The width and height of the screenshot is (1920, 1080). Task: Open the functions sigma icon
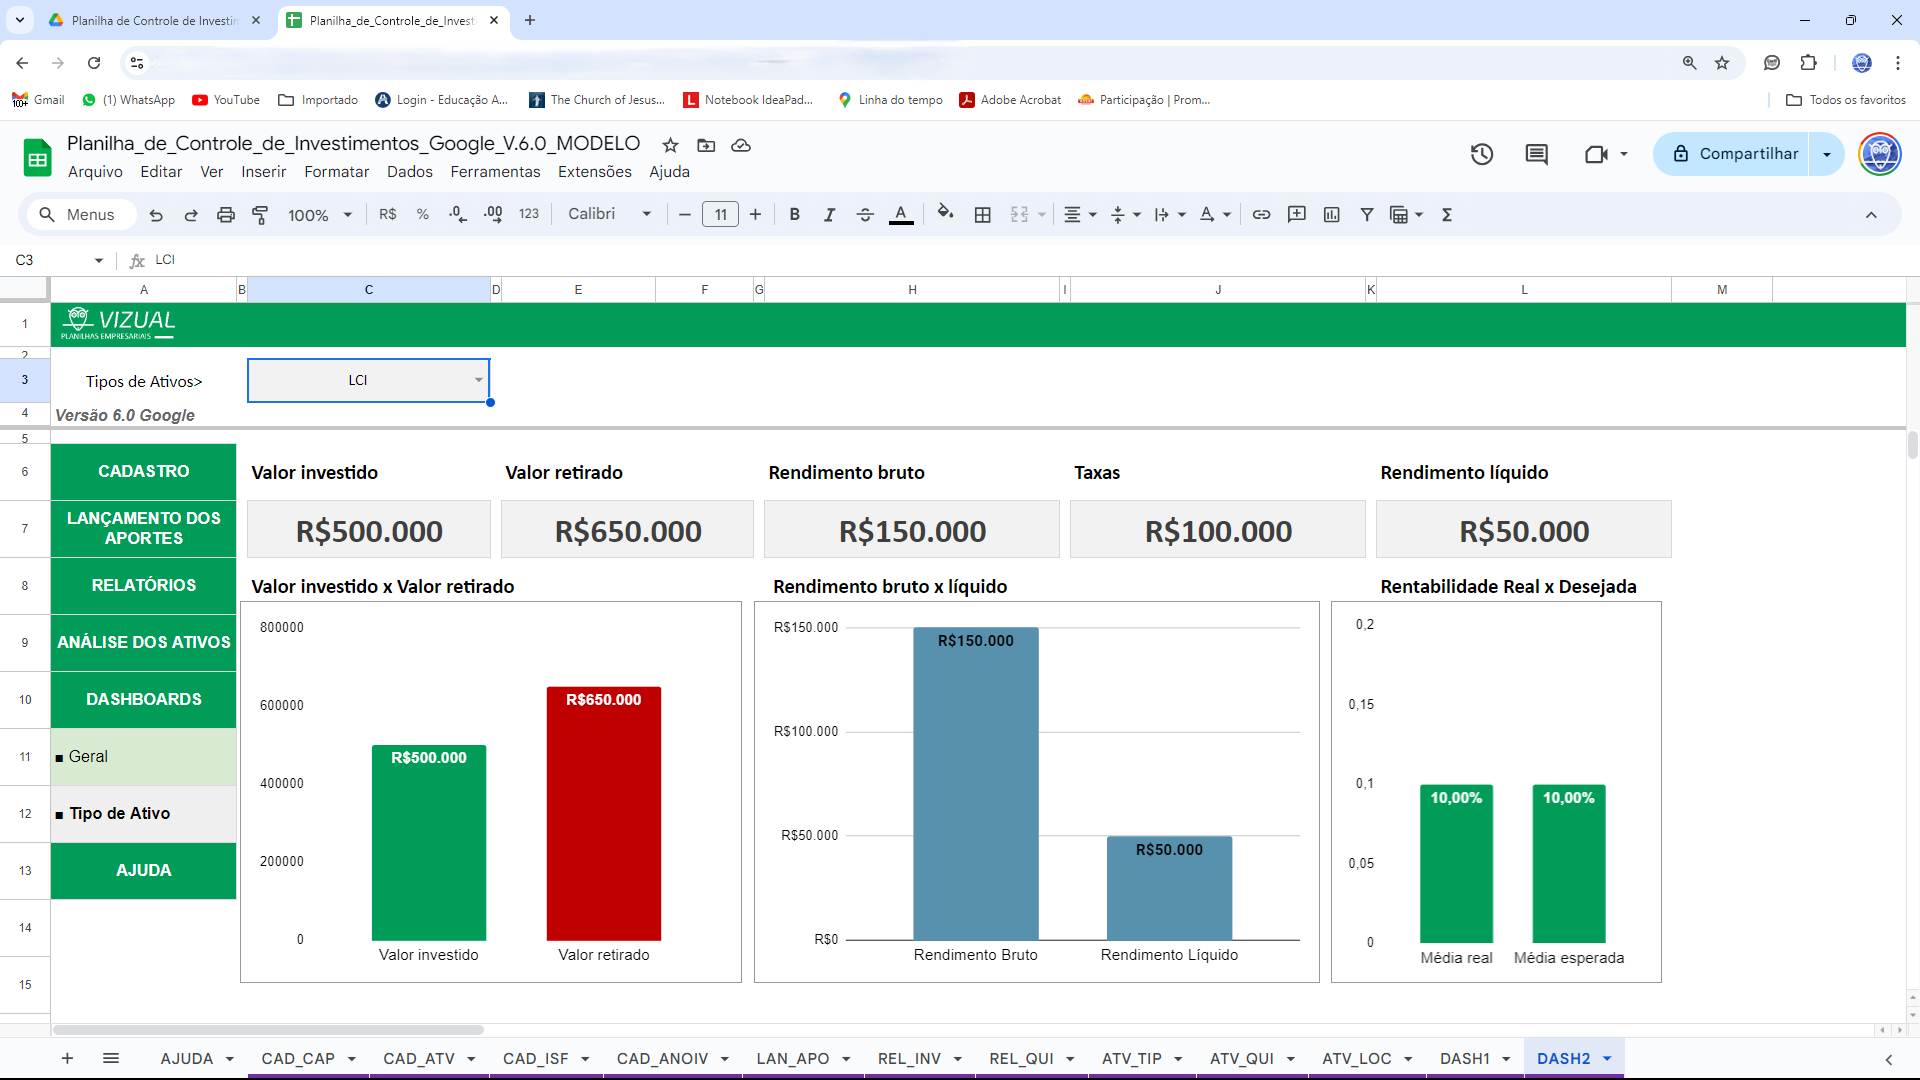tap(1446, 215)
